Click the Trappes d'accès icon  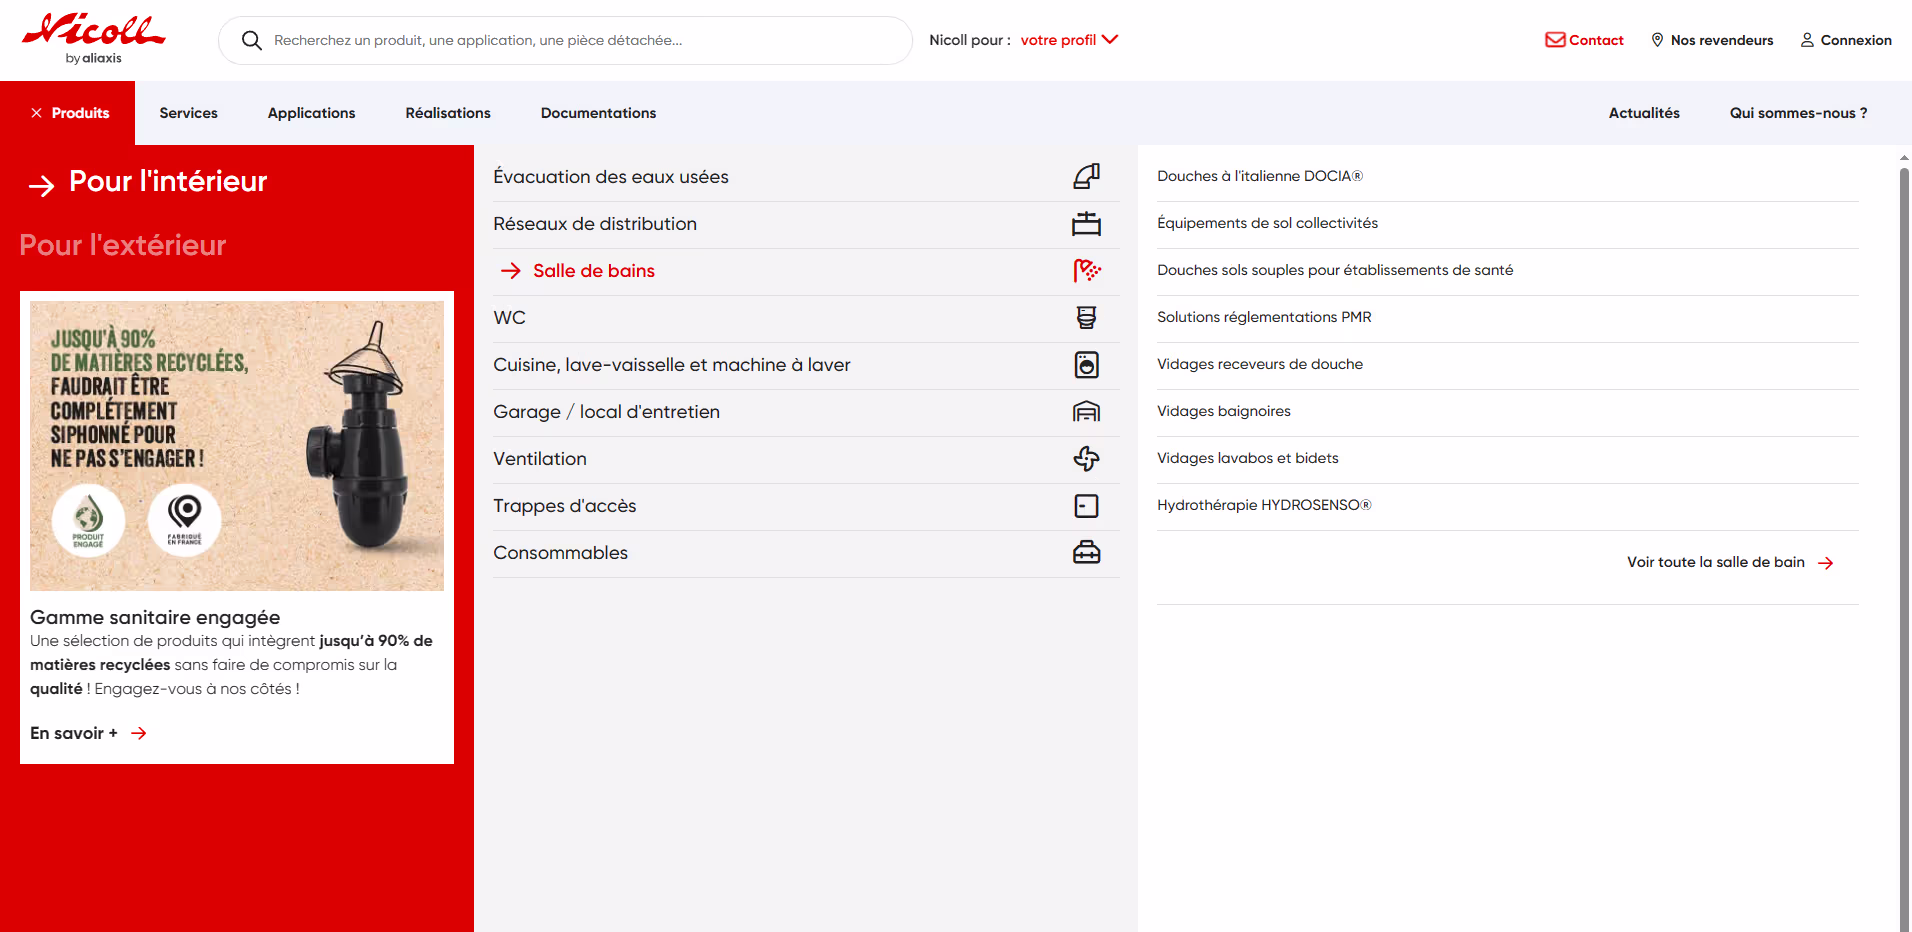coord(1087,506)
